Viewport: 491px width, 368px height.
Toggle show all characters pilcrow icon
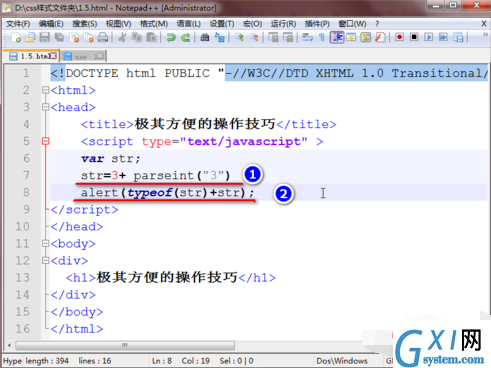tap(322, 37)
